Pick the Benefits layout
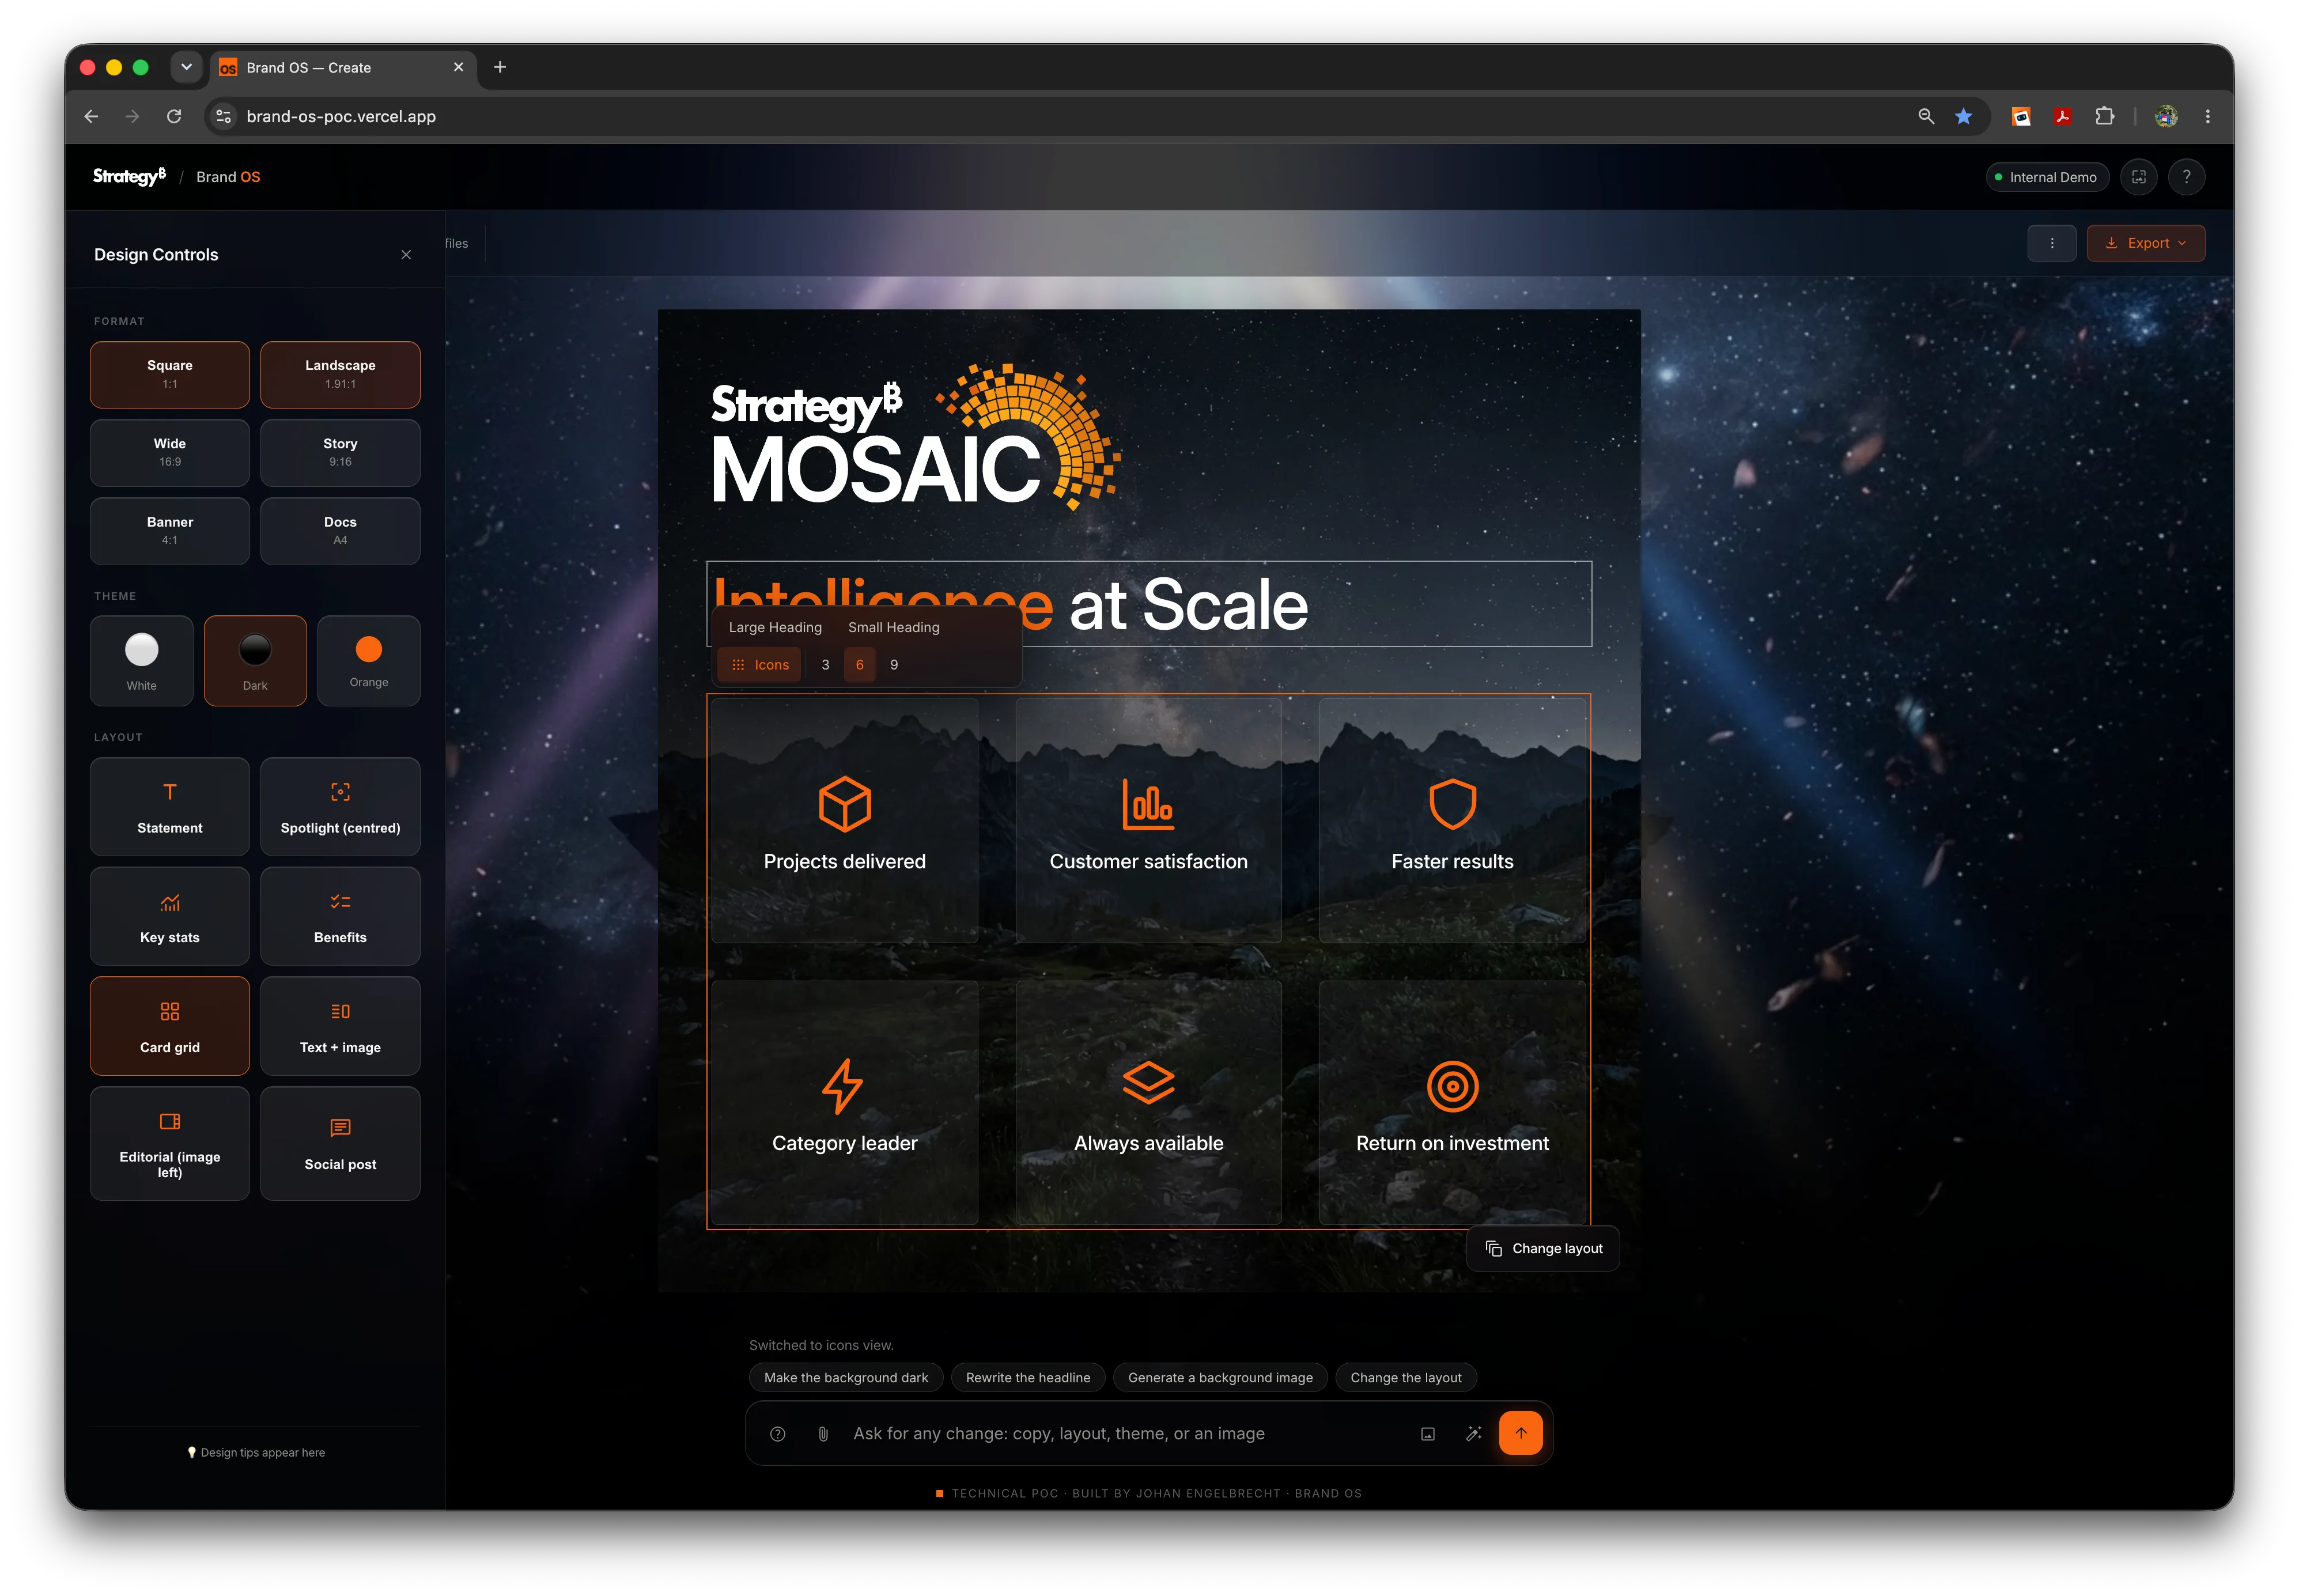 pos(340,916)
